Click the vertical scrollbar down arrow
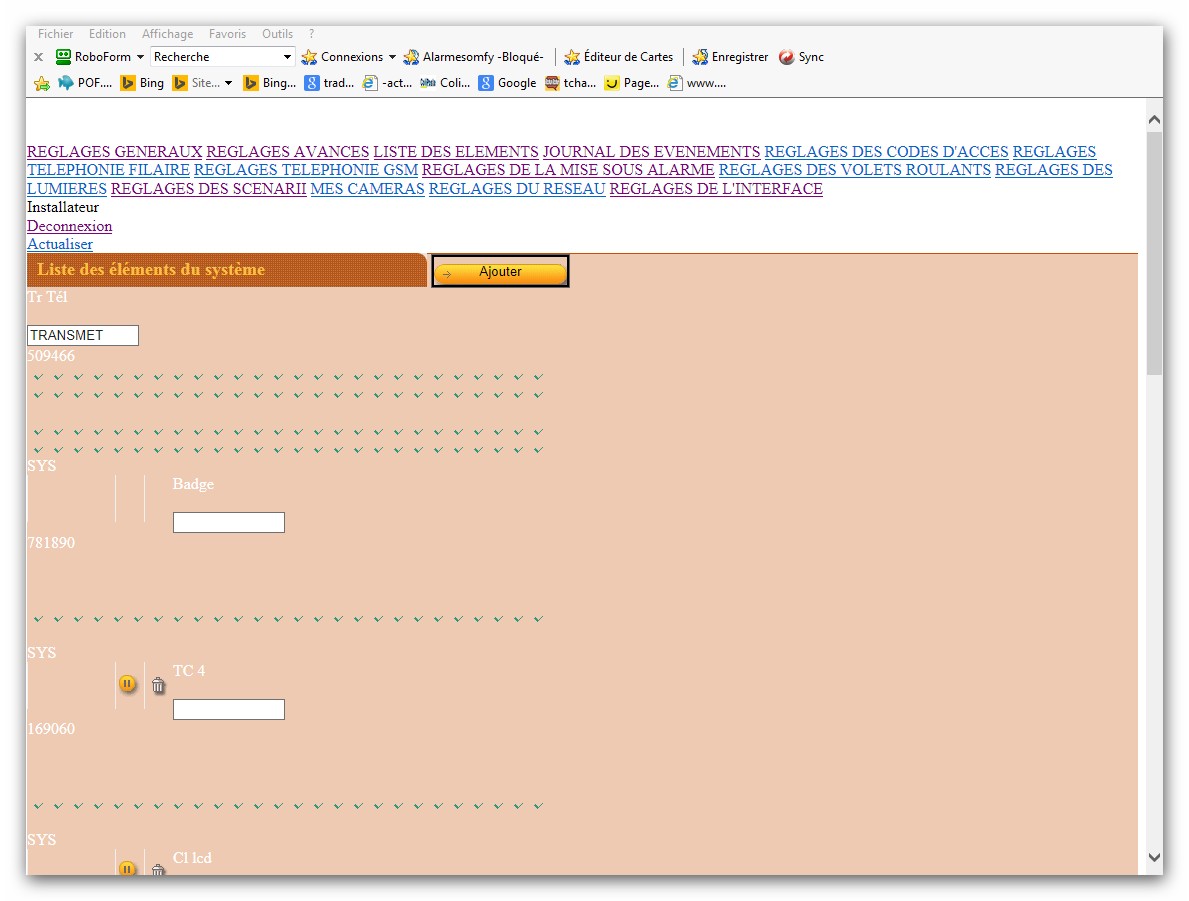The image size is (1189, 901). tap(1154, 857)
